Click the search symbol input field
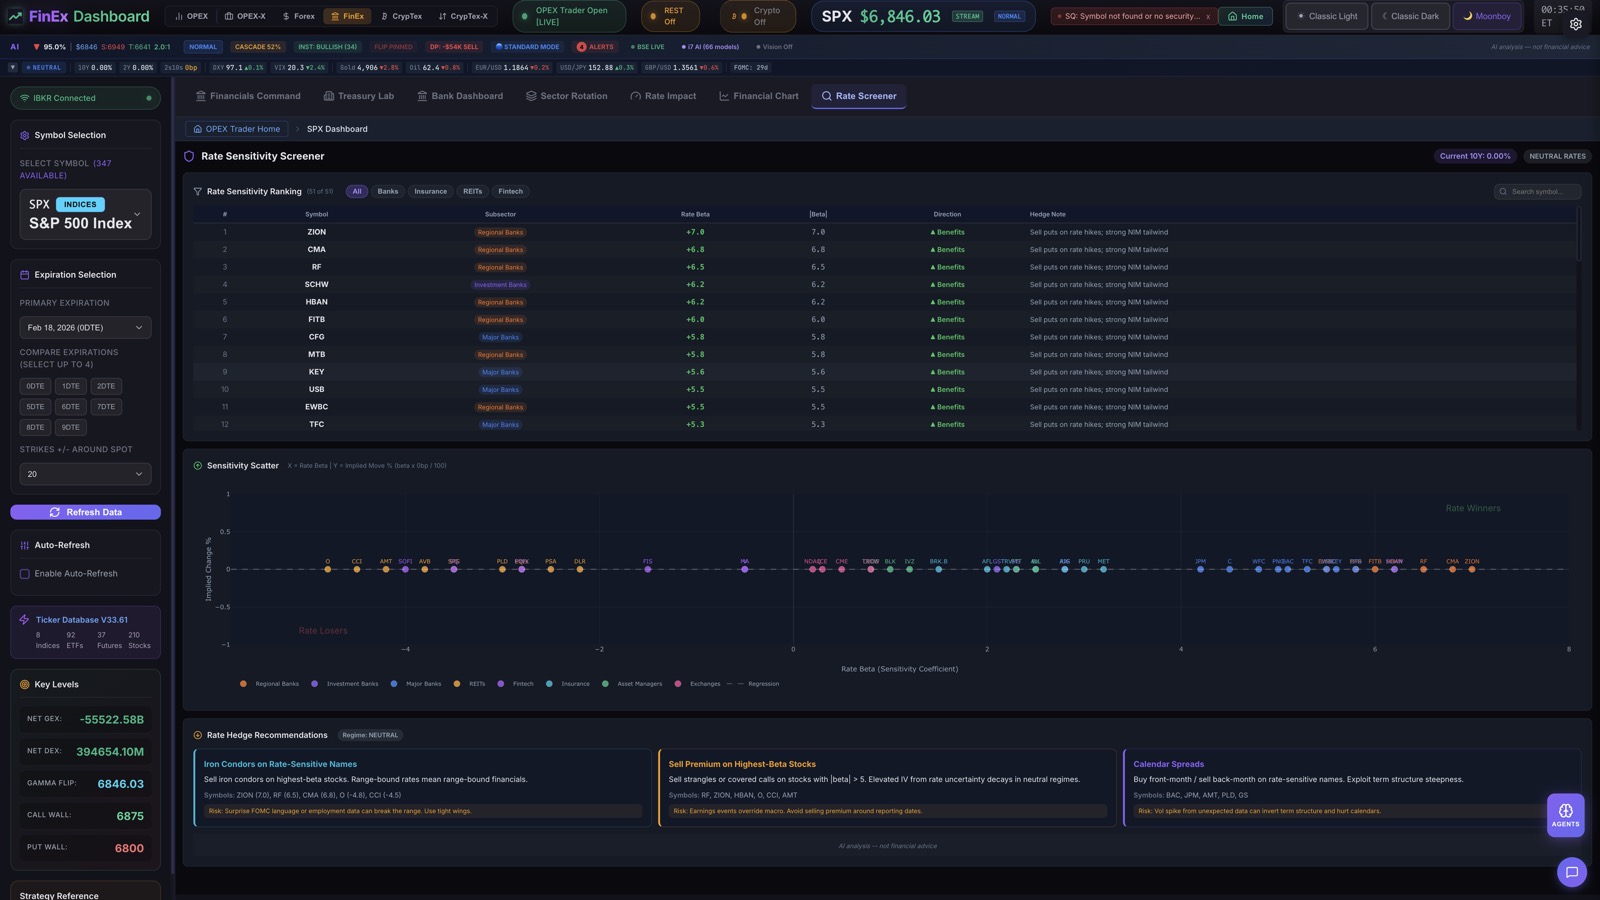 [x=1537, y=191]
